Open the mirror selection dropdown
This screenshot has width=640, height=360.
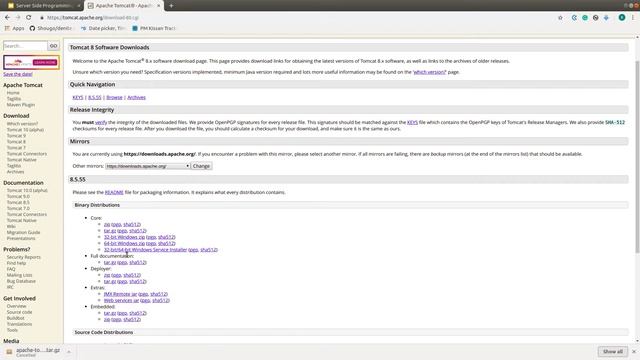[x=148, y=166]
